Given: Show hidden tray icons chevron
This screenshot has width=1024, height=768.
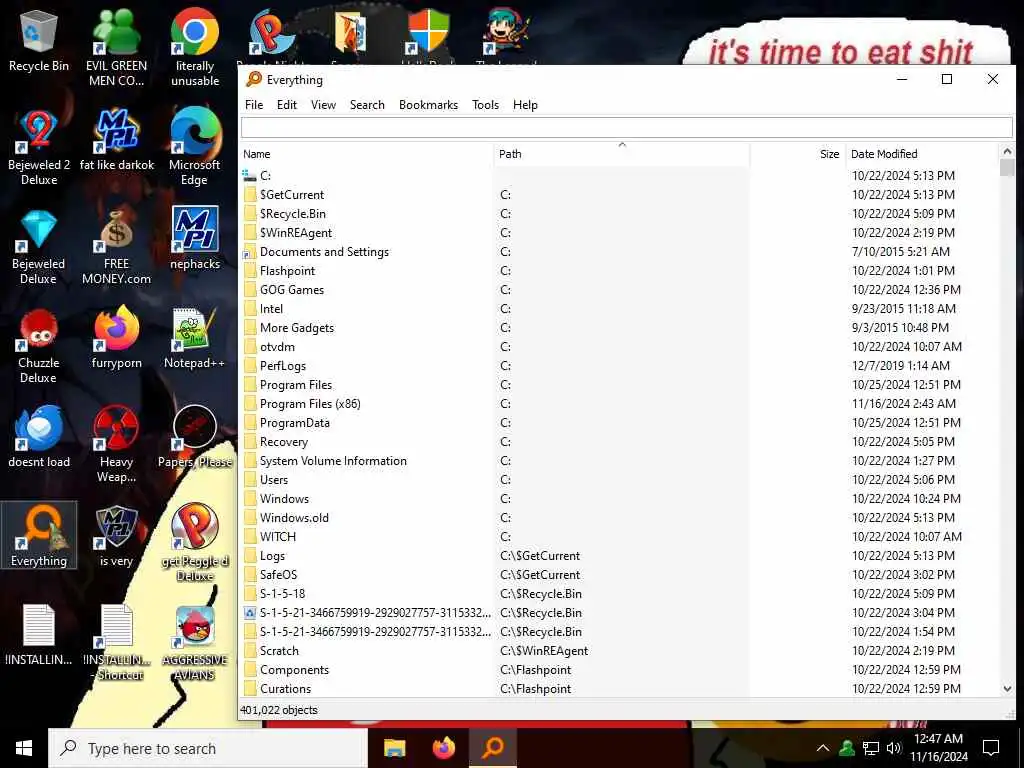Looking at the screenshot, I should coord(823,748).
